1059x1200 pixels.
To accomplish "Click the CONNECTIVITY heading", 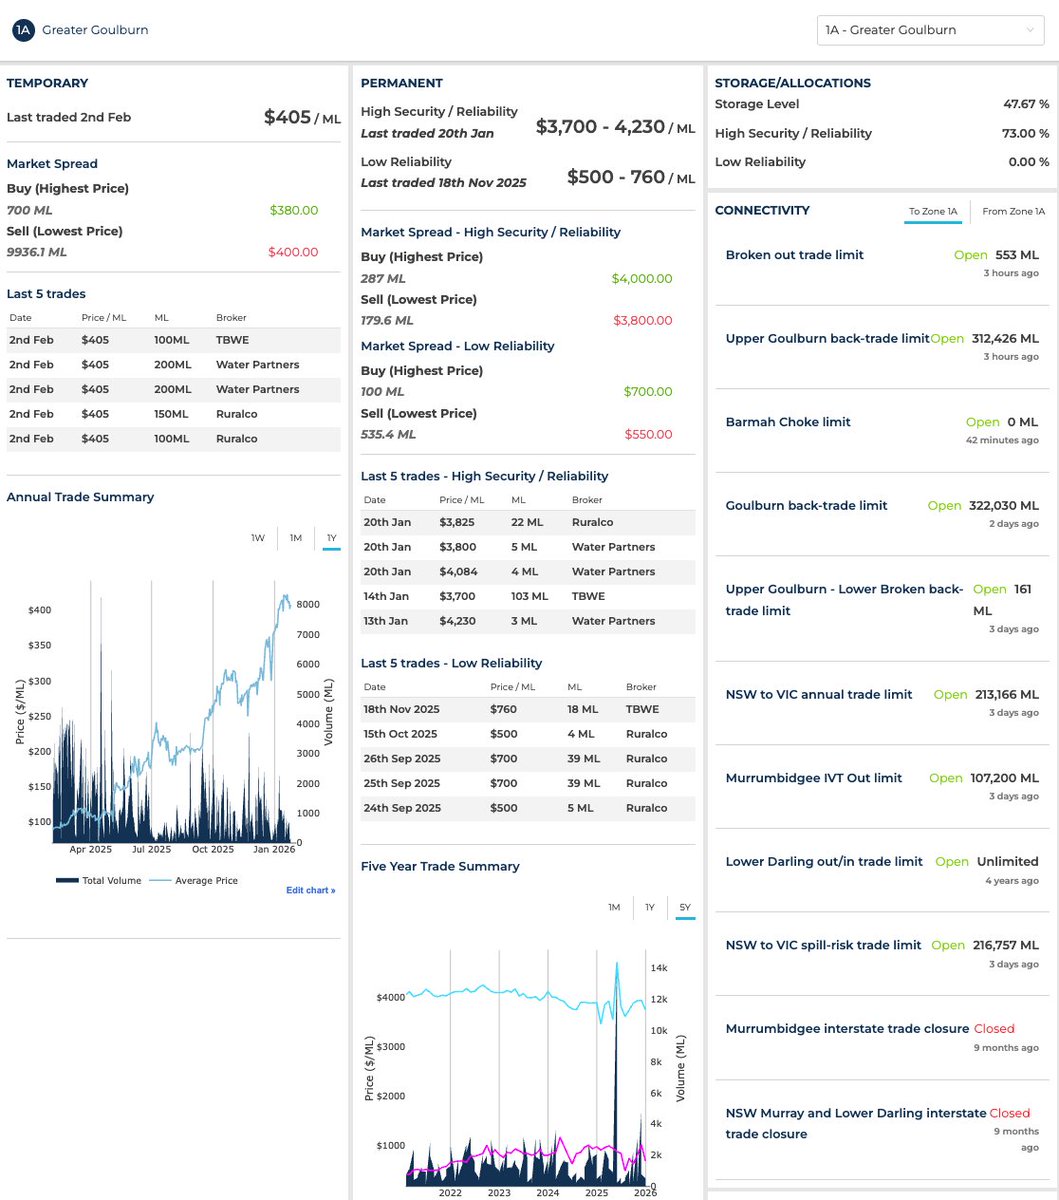I will [x=762, y=210].
